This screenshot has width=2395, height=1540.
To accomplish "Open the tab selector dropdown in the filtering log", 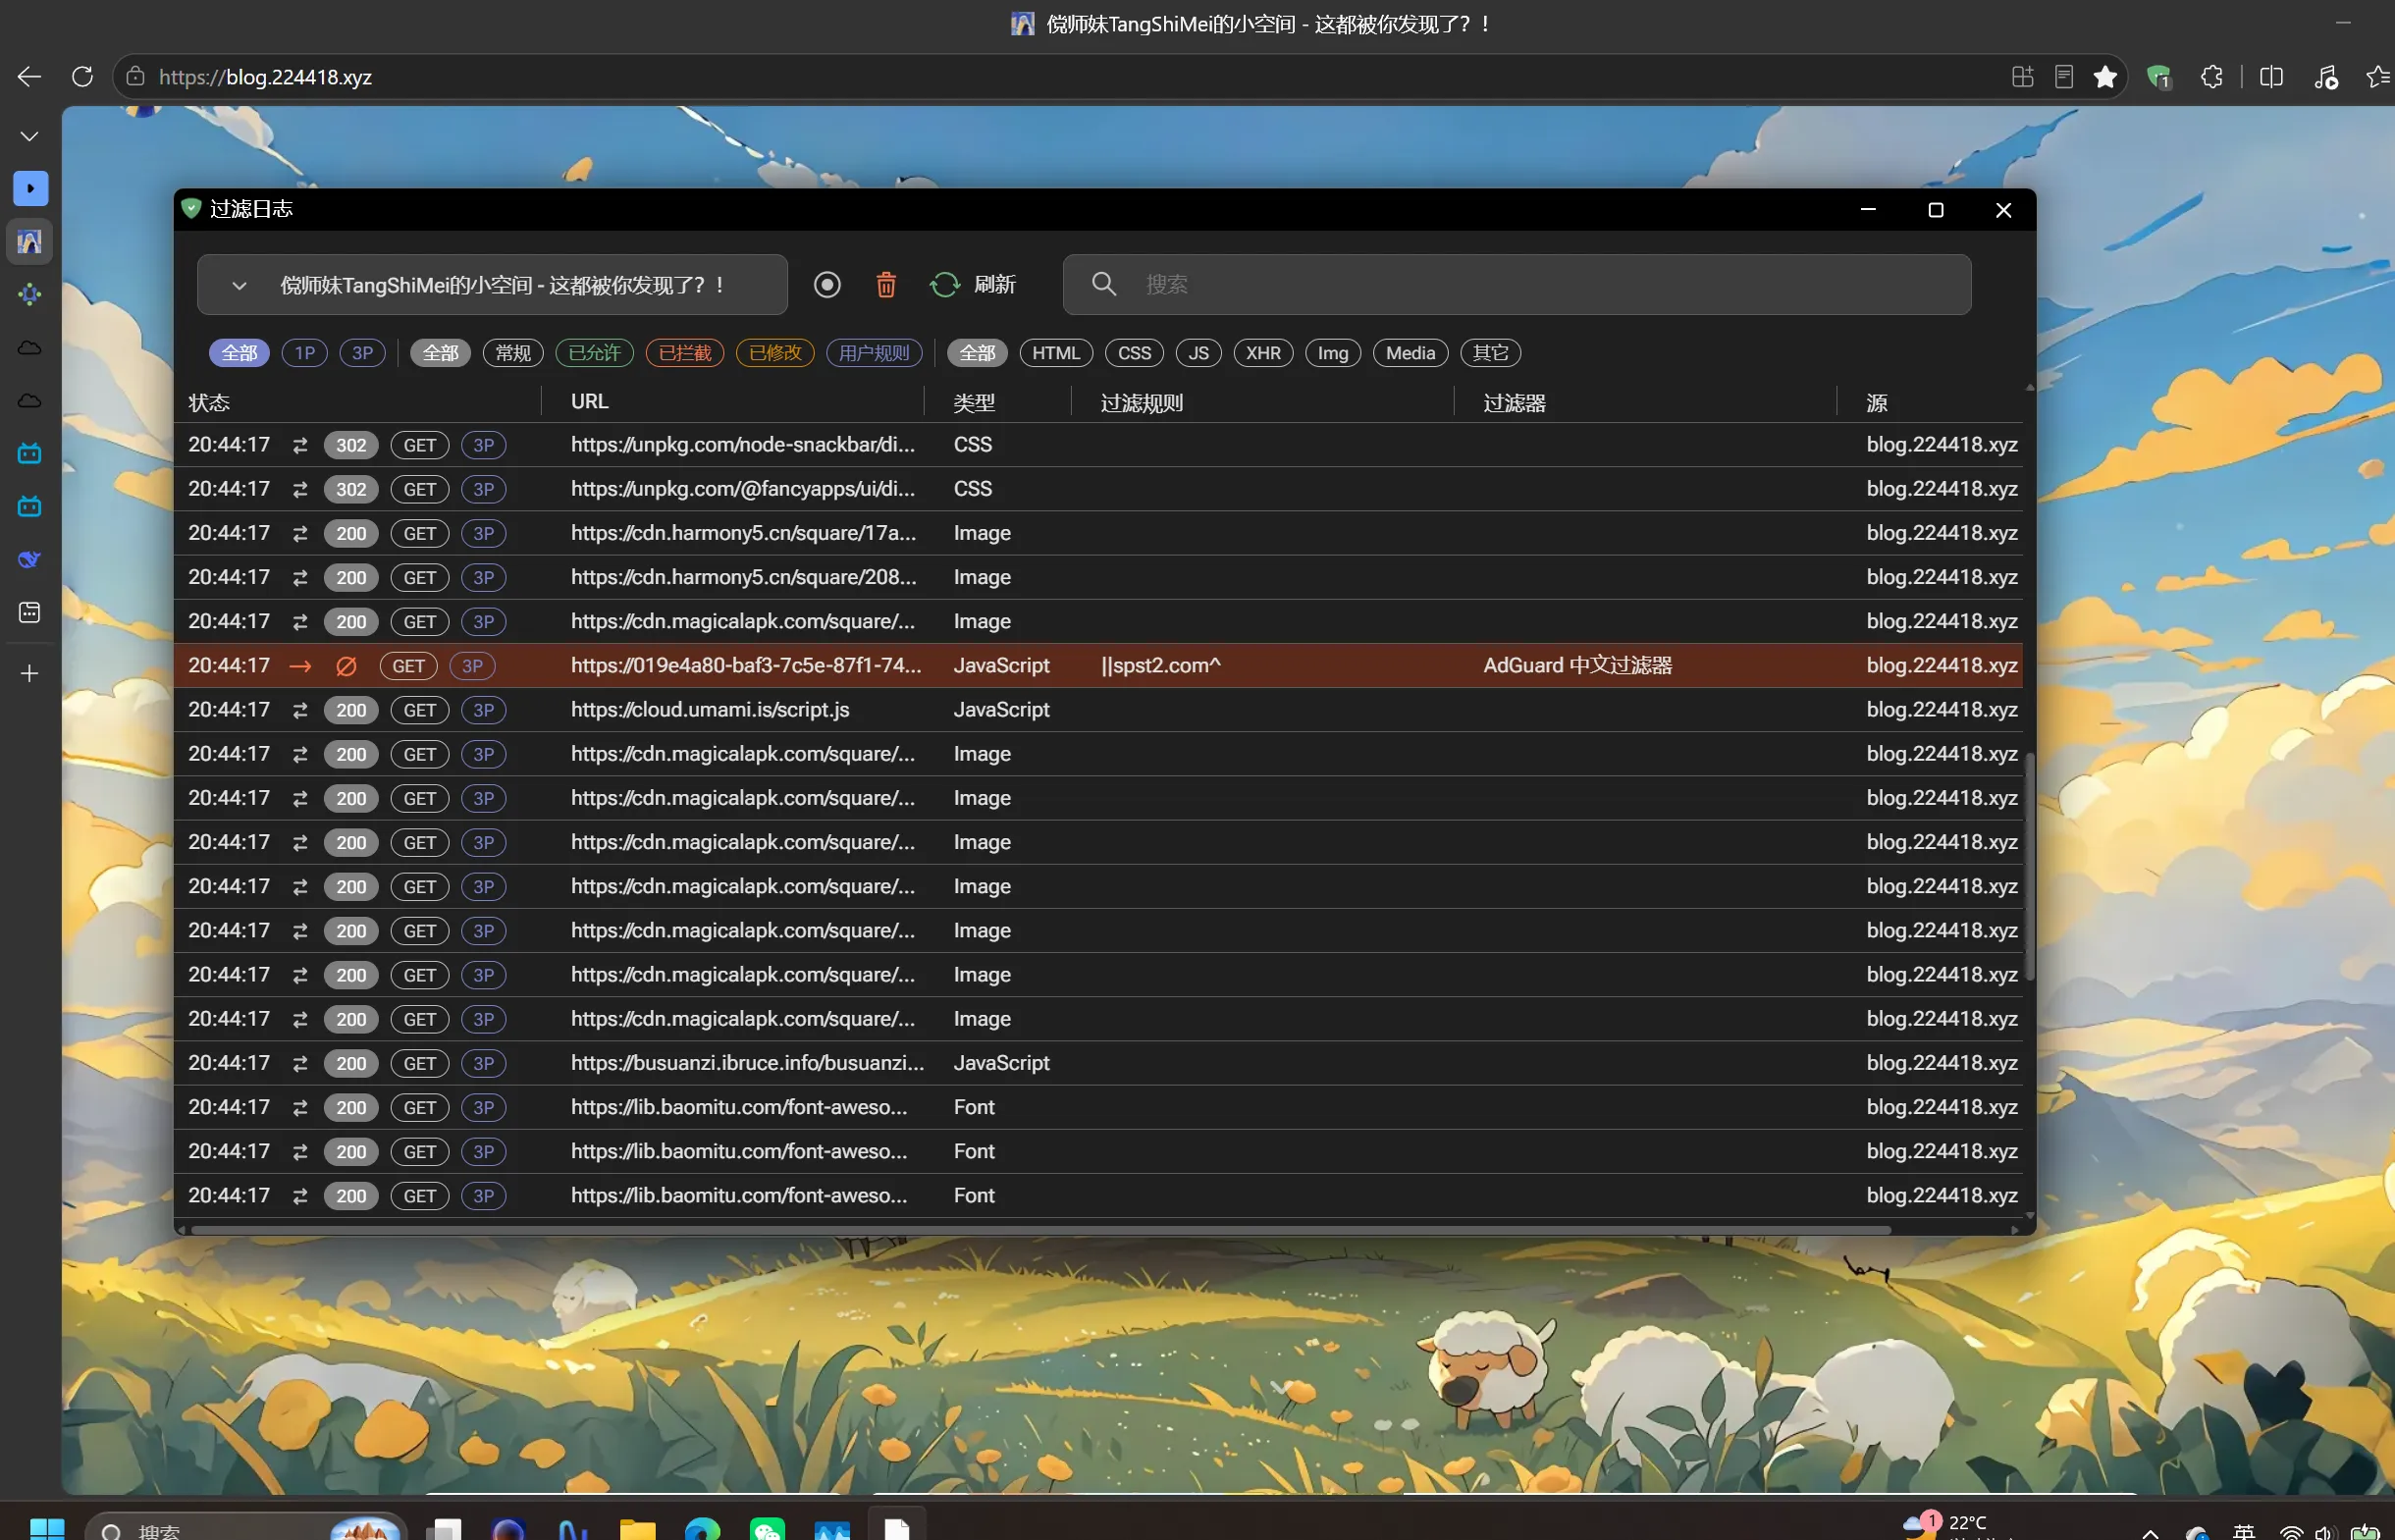I will (492, 285).
